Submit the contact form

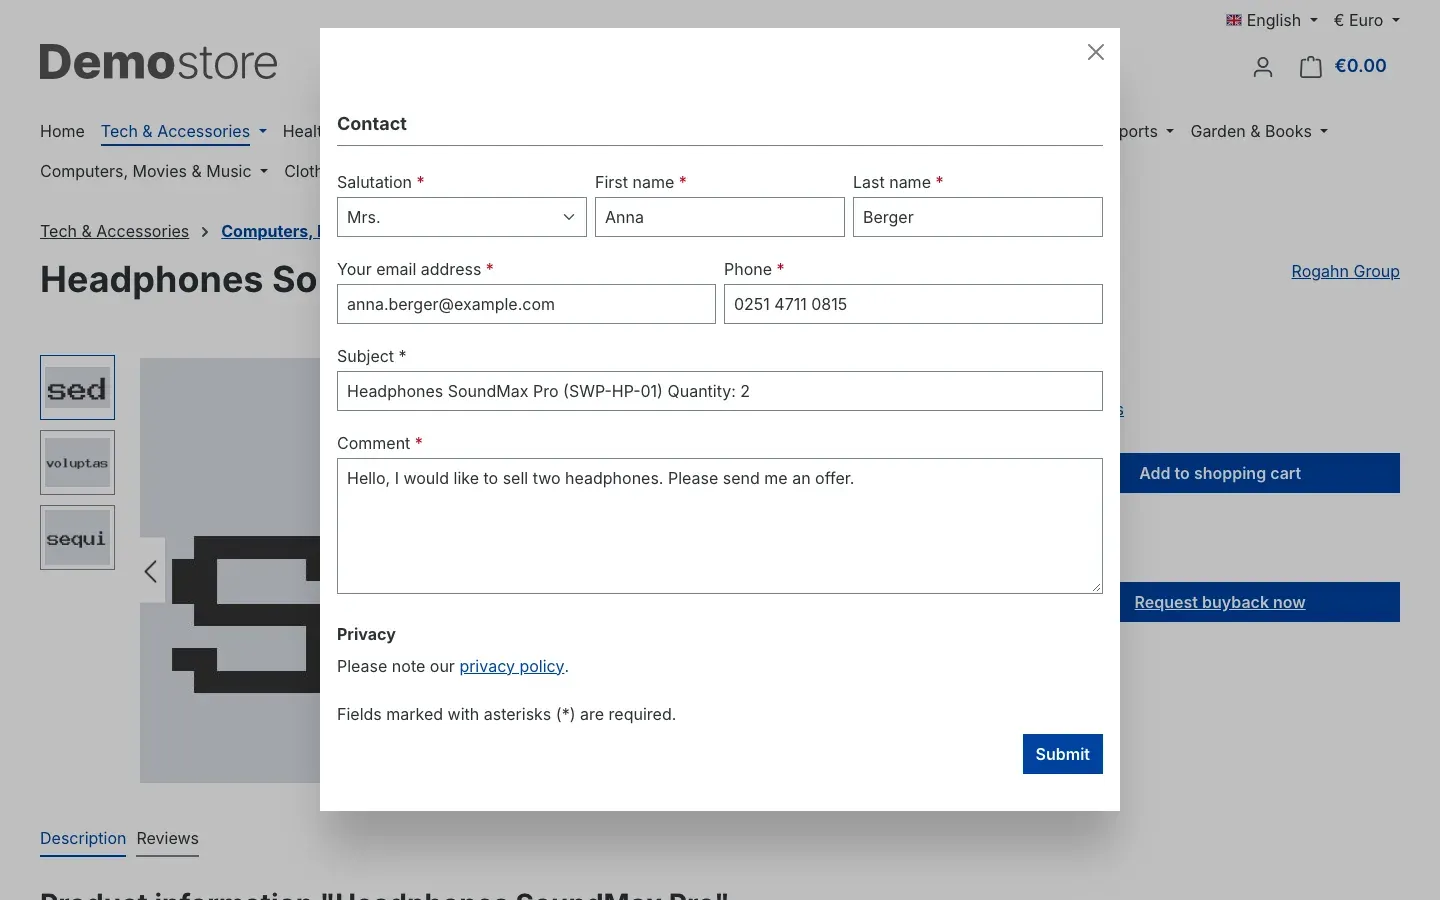pyautogui.click(x=1063, y=754)
